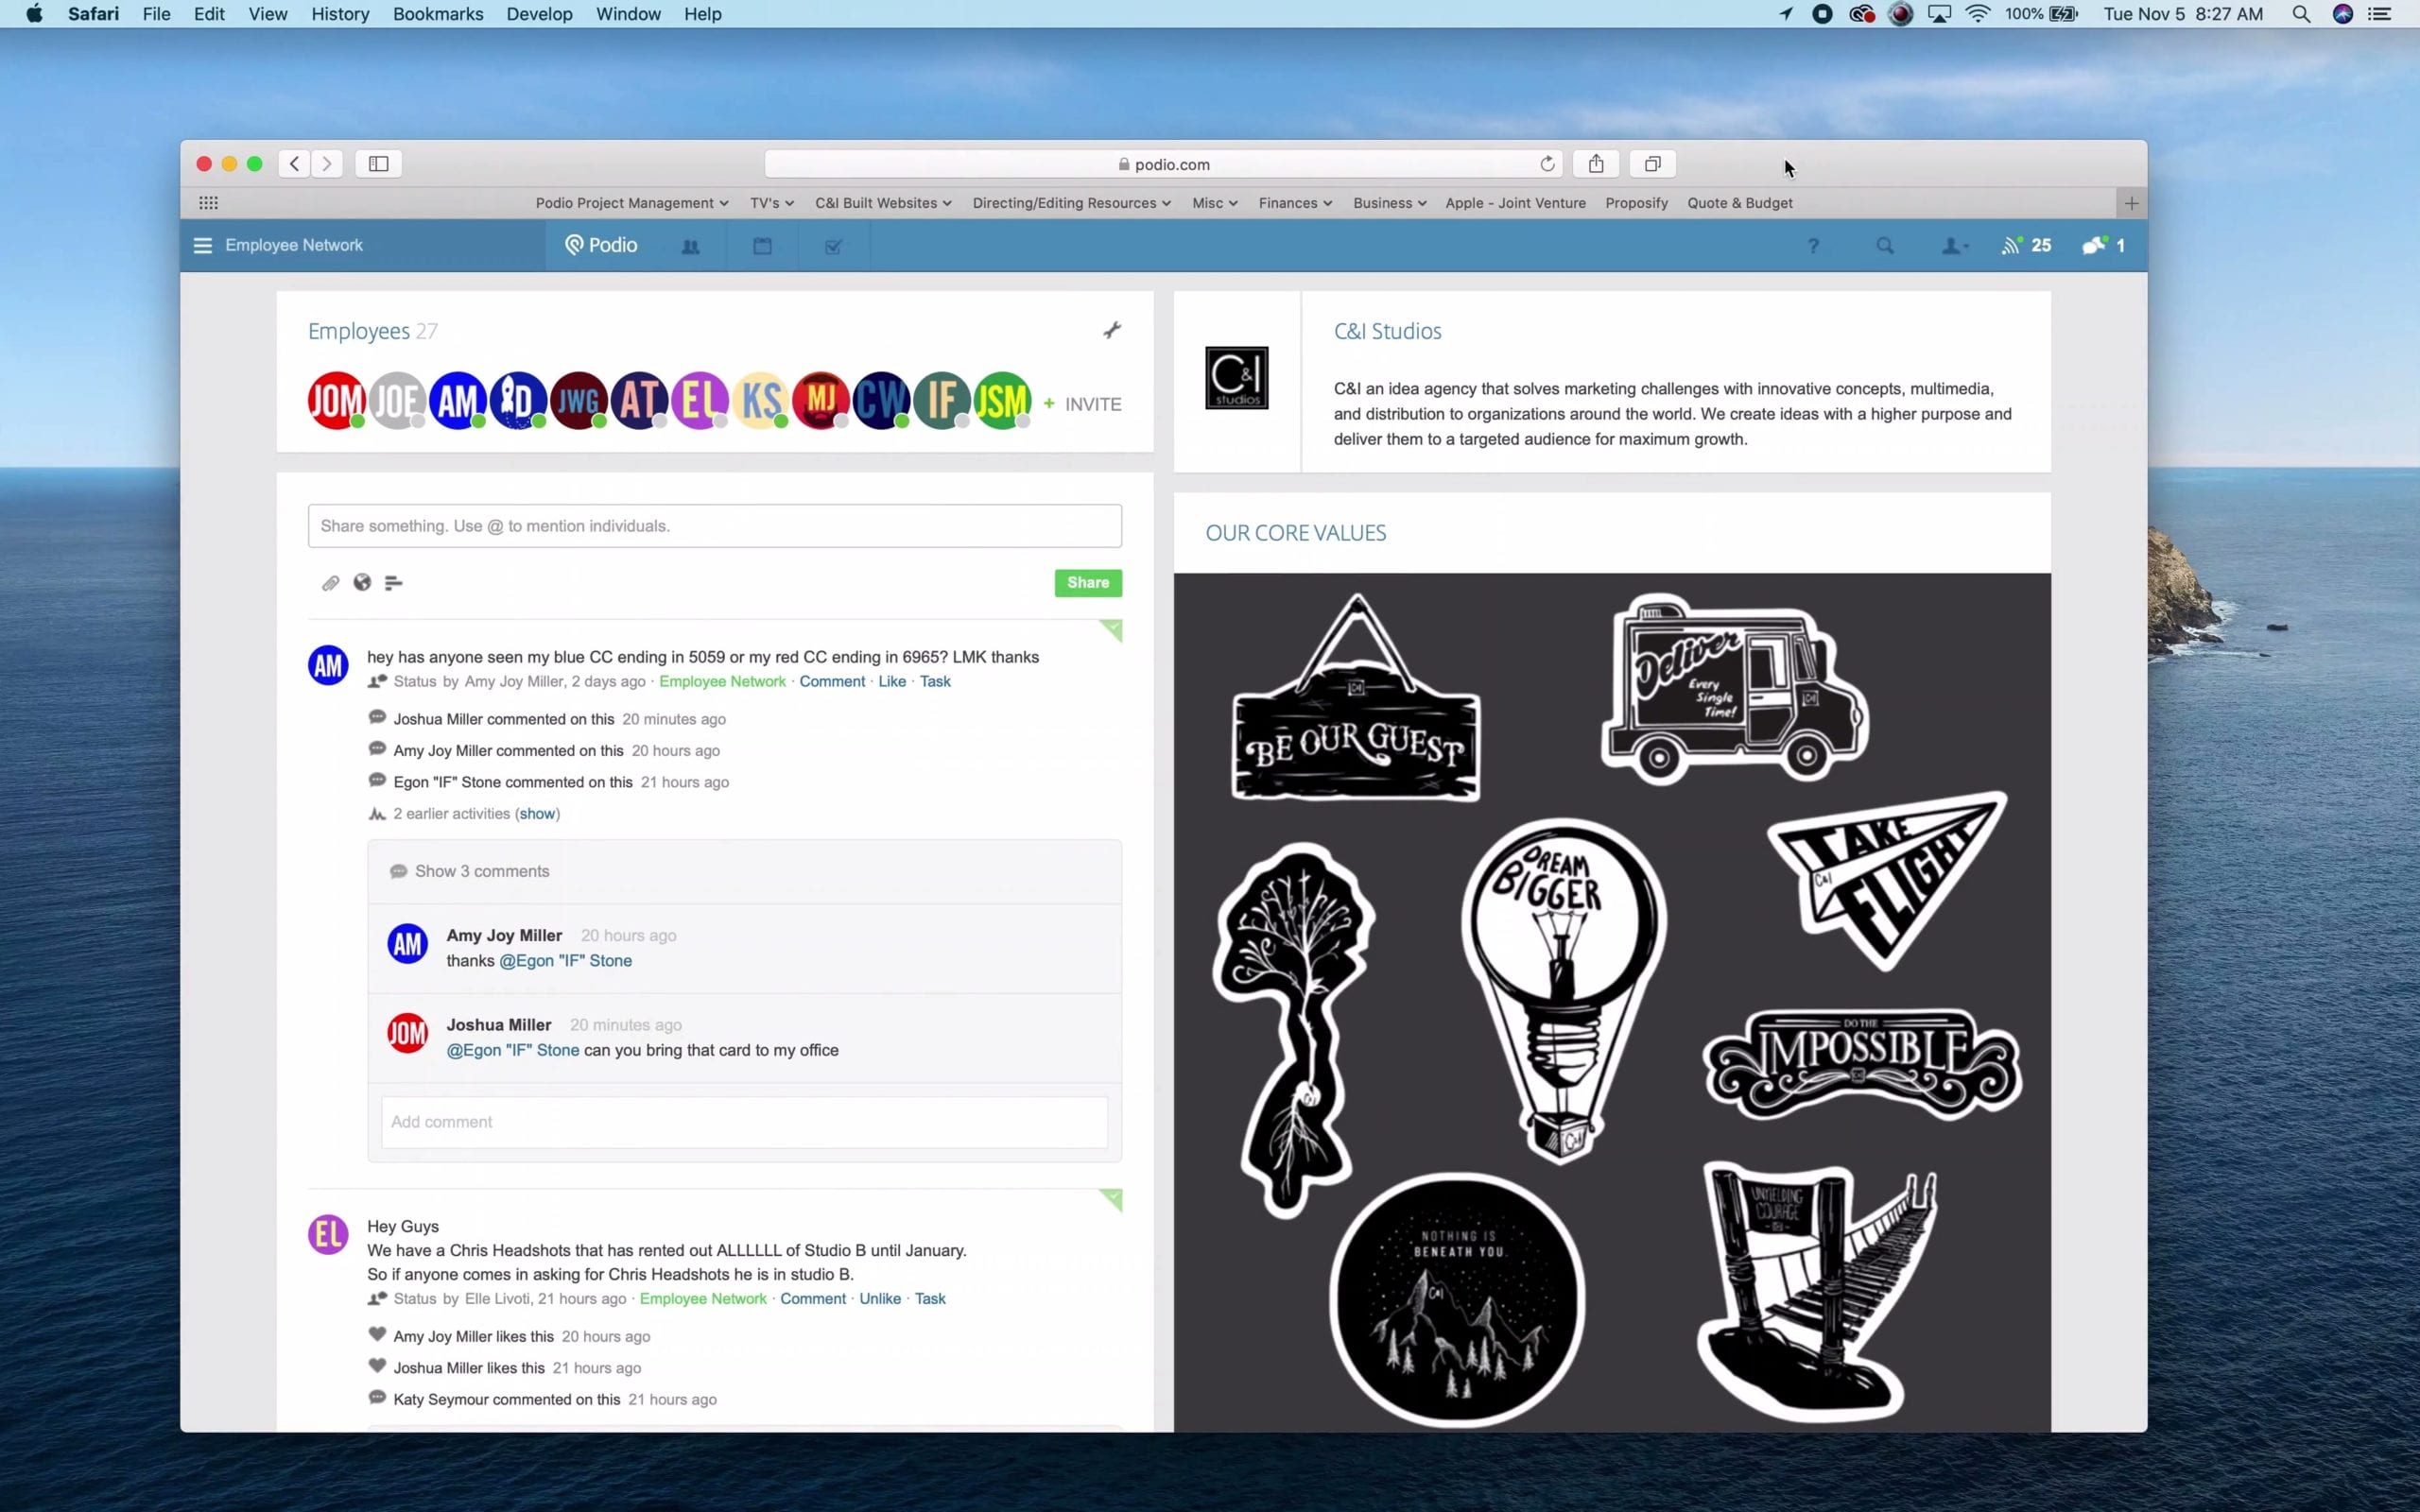2420x1512 pixels.
Task: Open notifications showing 25
Action: tap(2026, 246)
